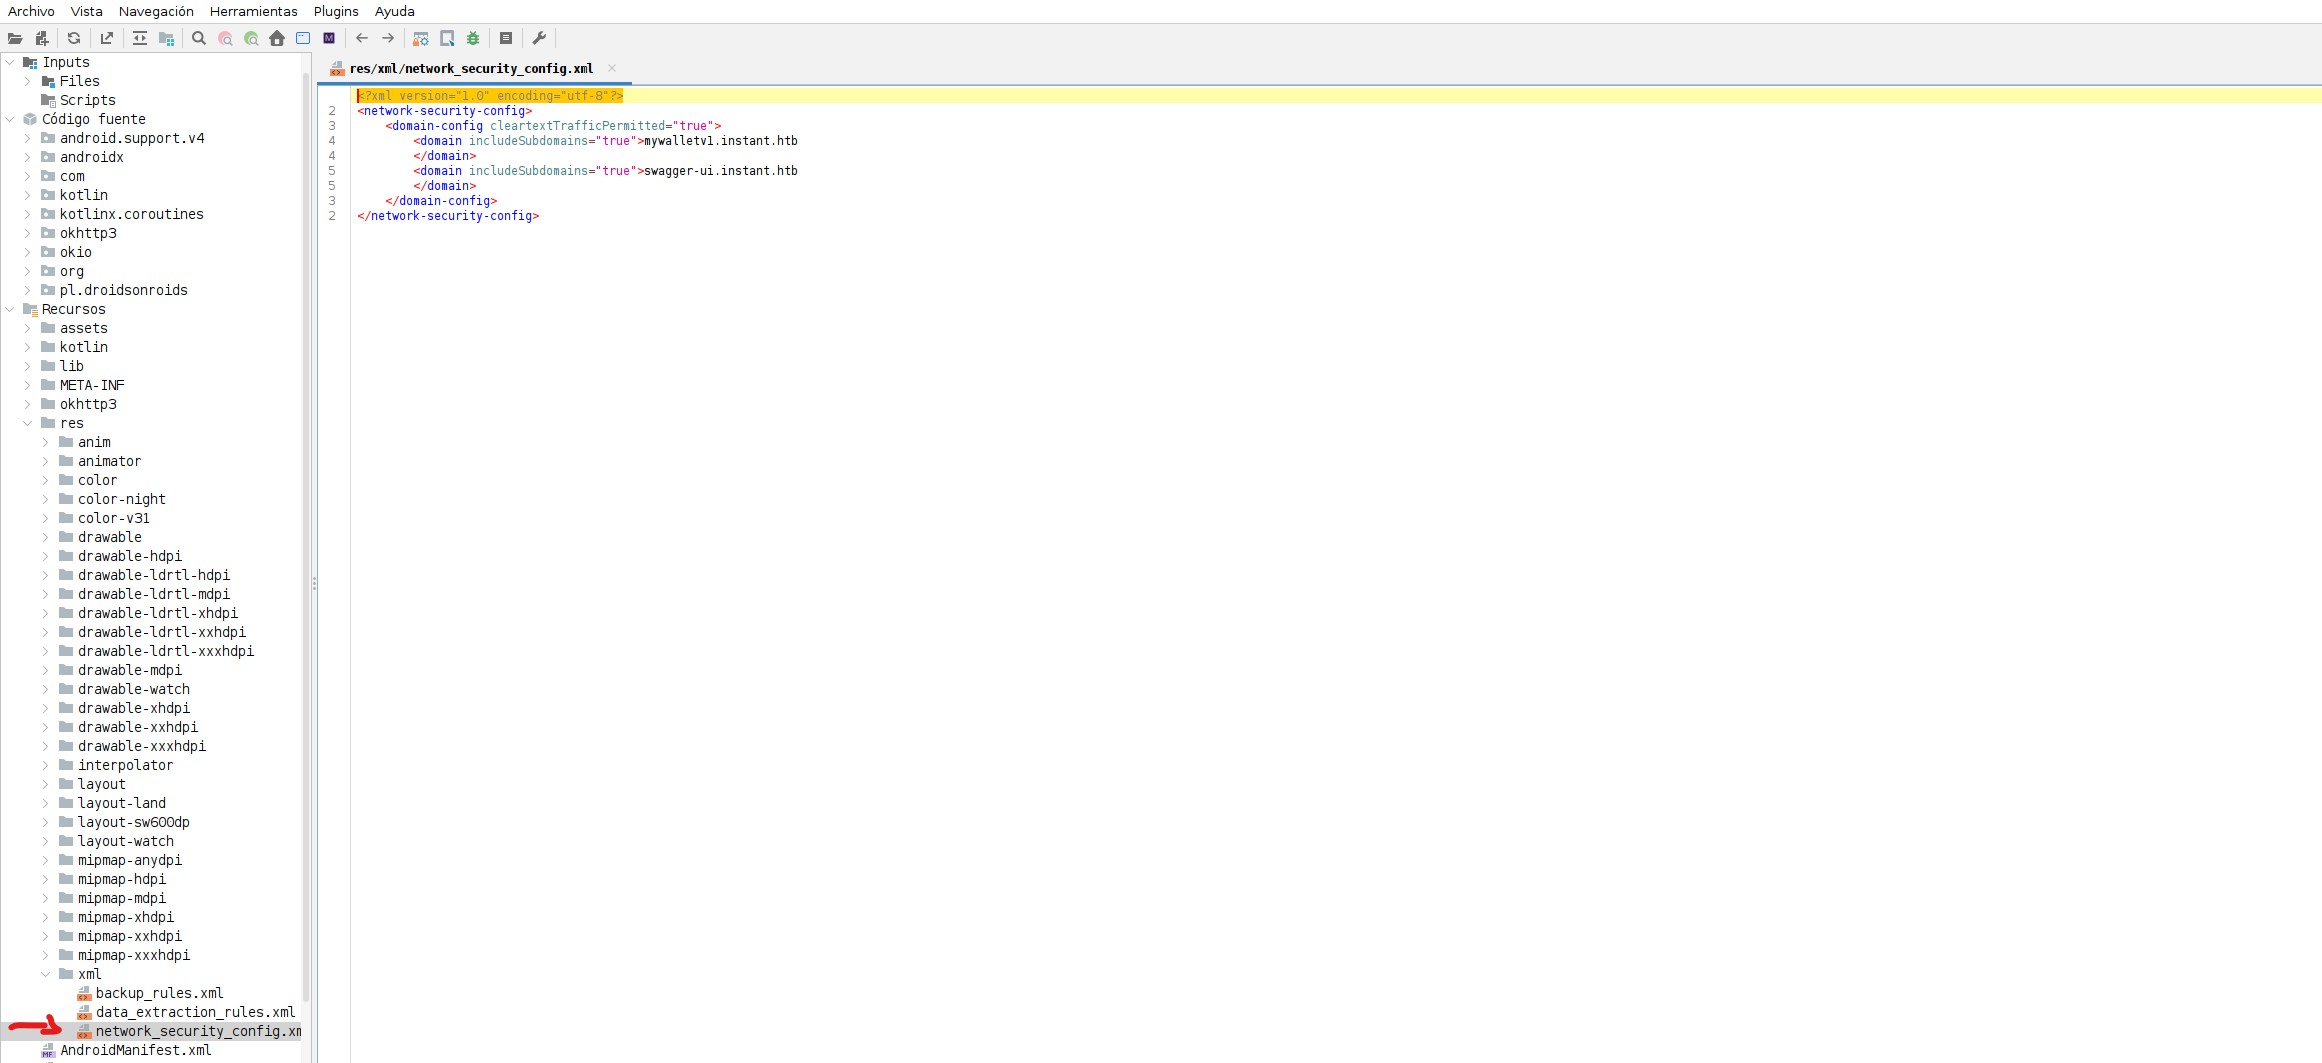The width and height of the screenshot is (2322, 1063).
Task: Click the back navigation arrow
Action: [362, 39]
